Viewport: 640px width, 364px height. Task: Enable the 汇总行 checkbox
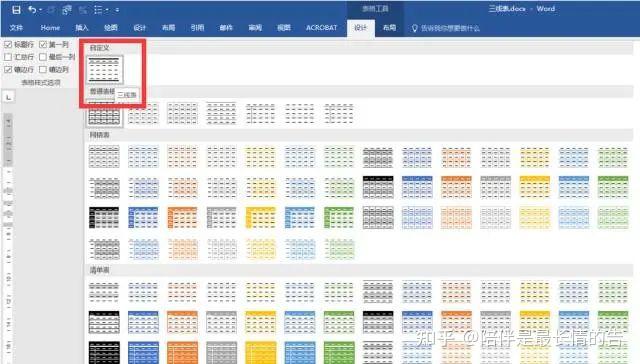(x=8, y=57)
